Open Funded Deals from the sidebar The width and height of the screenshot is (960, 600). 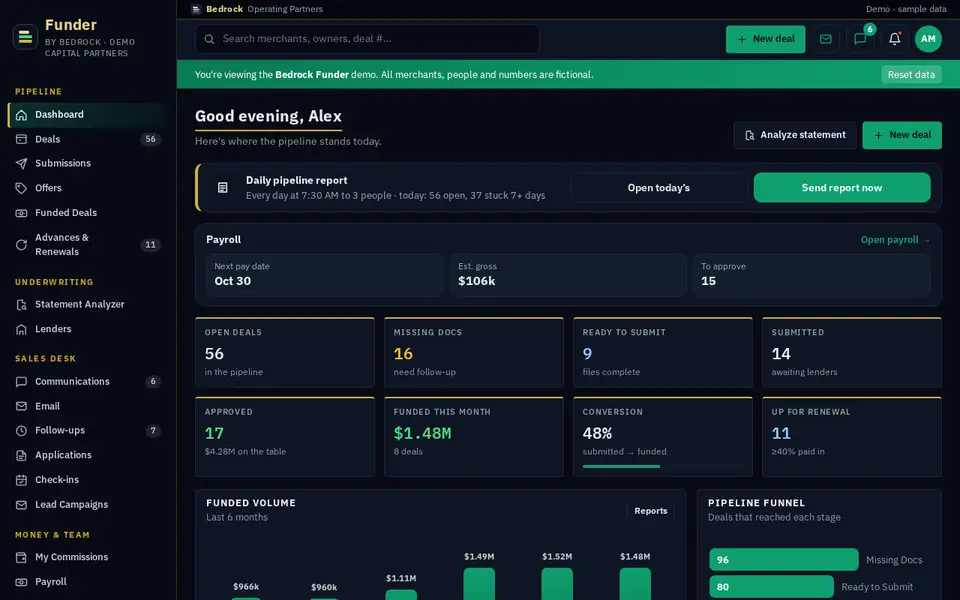87,213
